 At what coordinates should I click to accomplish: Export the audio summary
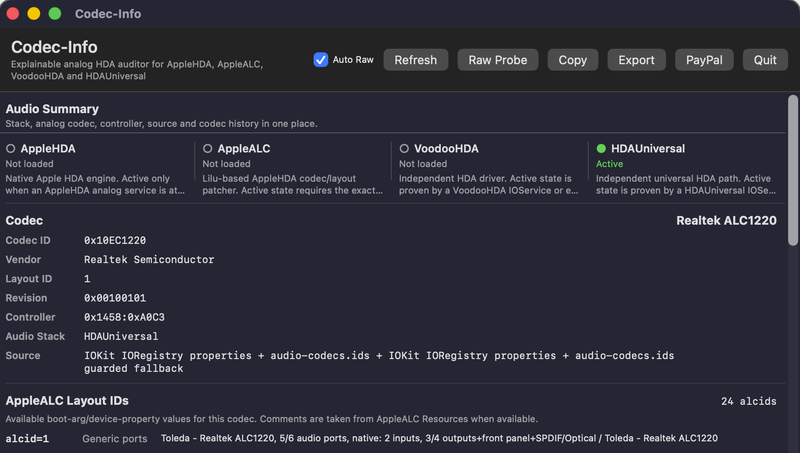tap(636, 60)
